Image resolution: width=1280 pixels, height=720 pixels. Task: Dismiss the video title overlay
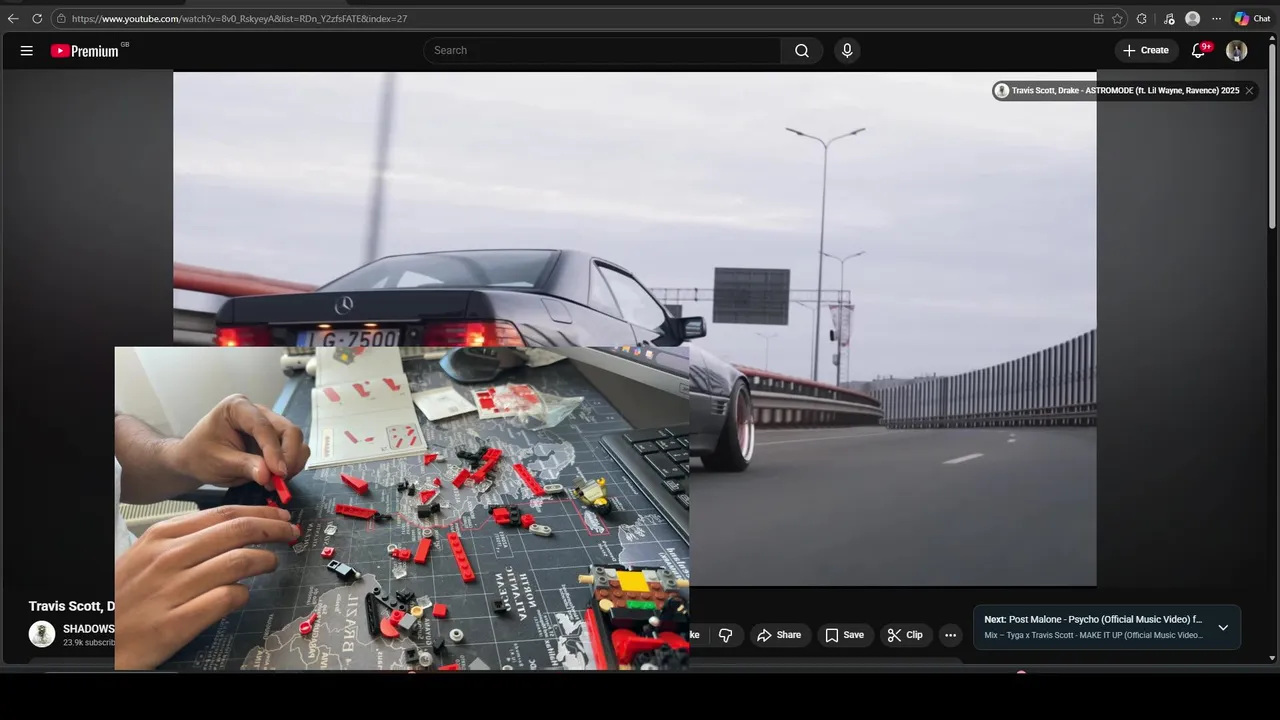pos(1249,90)
